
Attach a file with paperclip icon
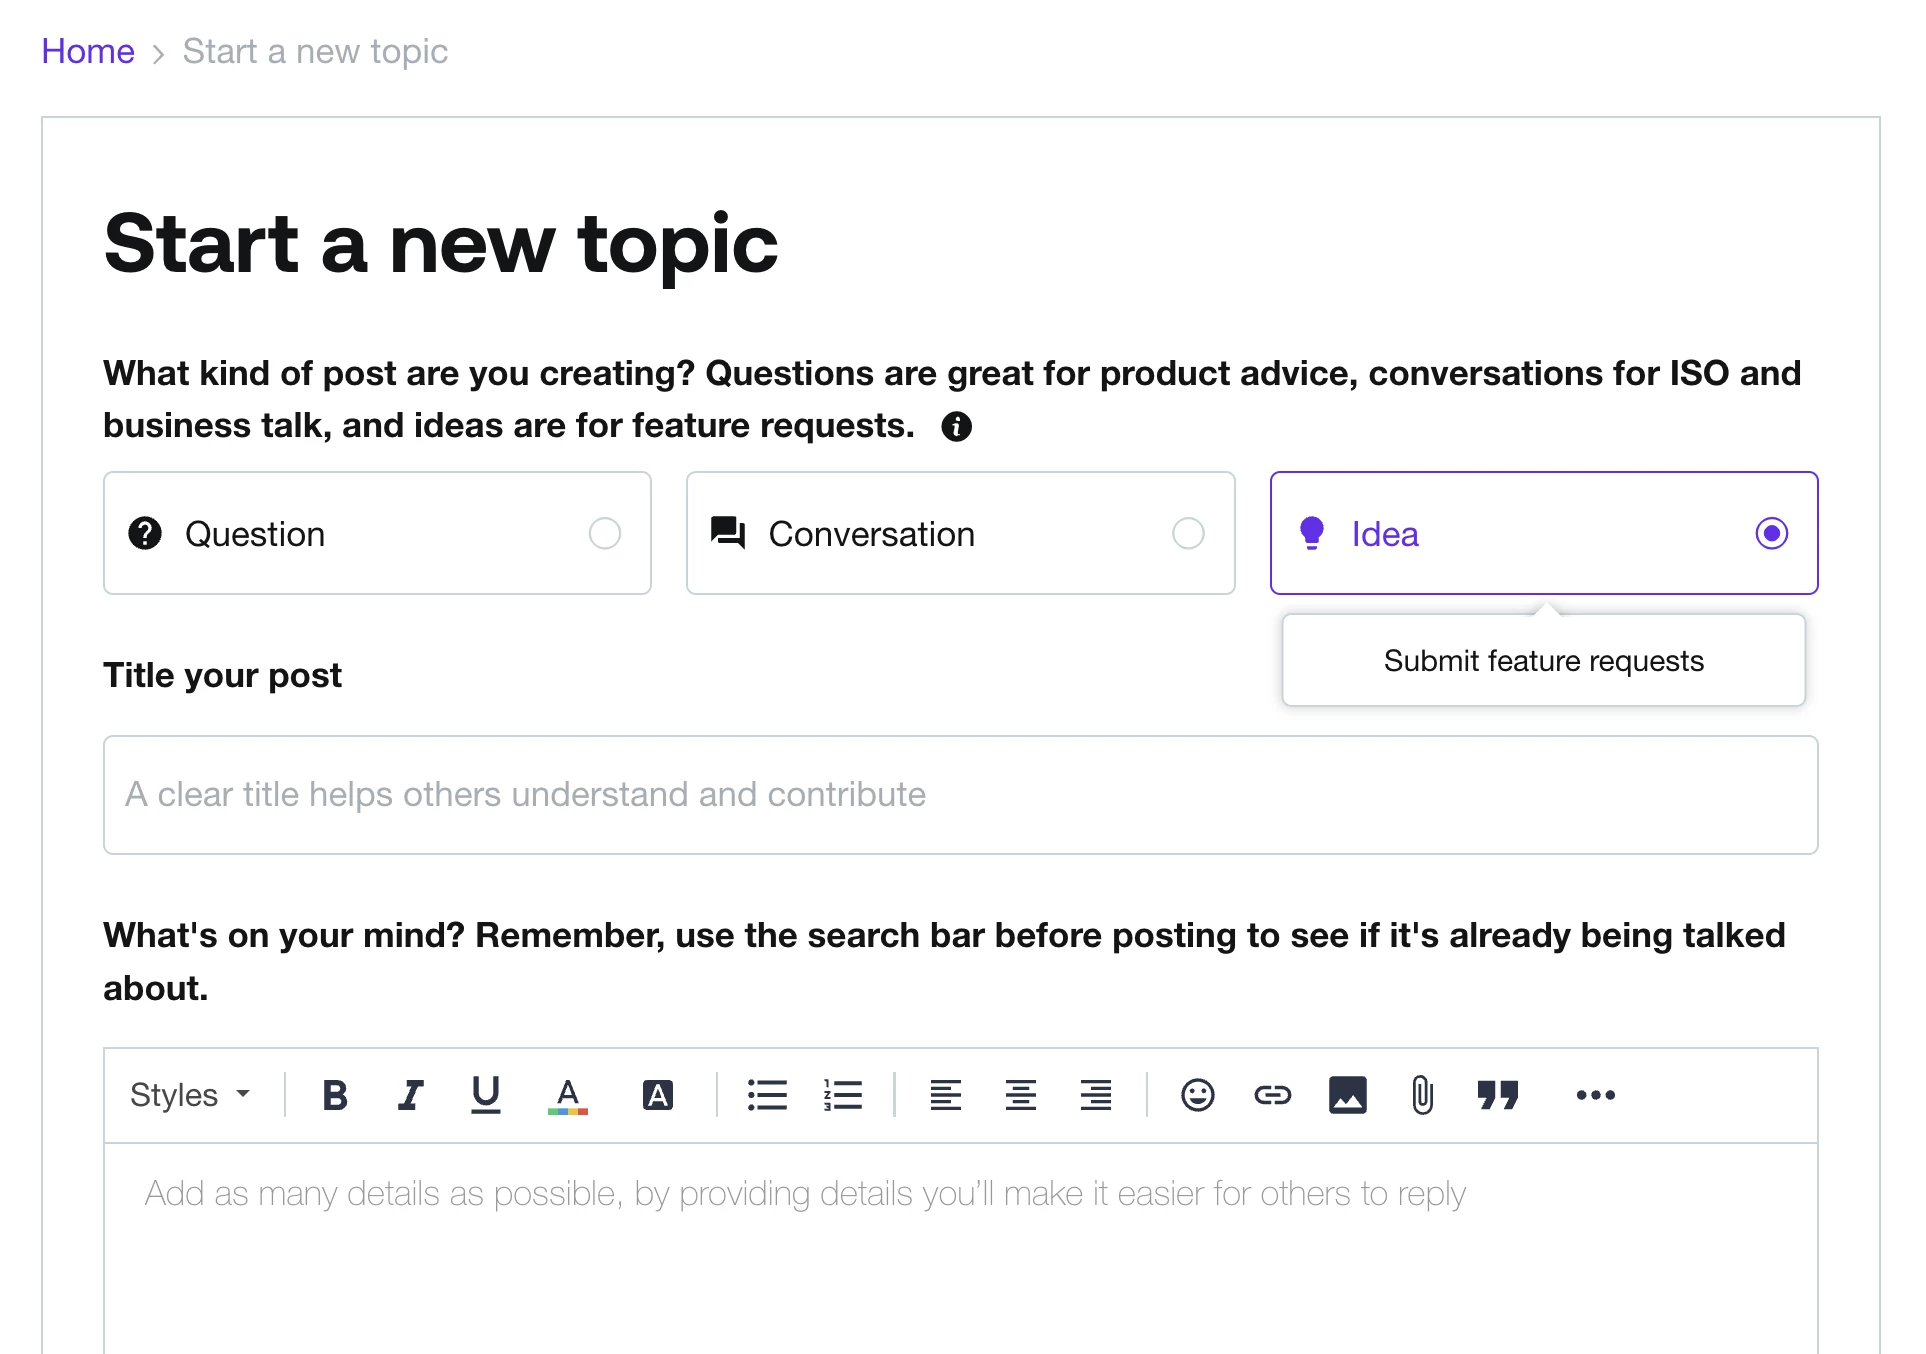coord(1422,1095)
